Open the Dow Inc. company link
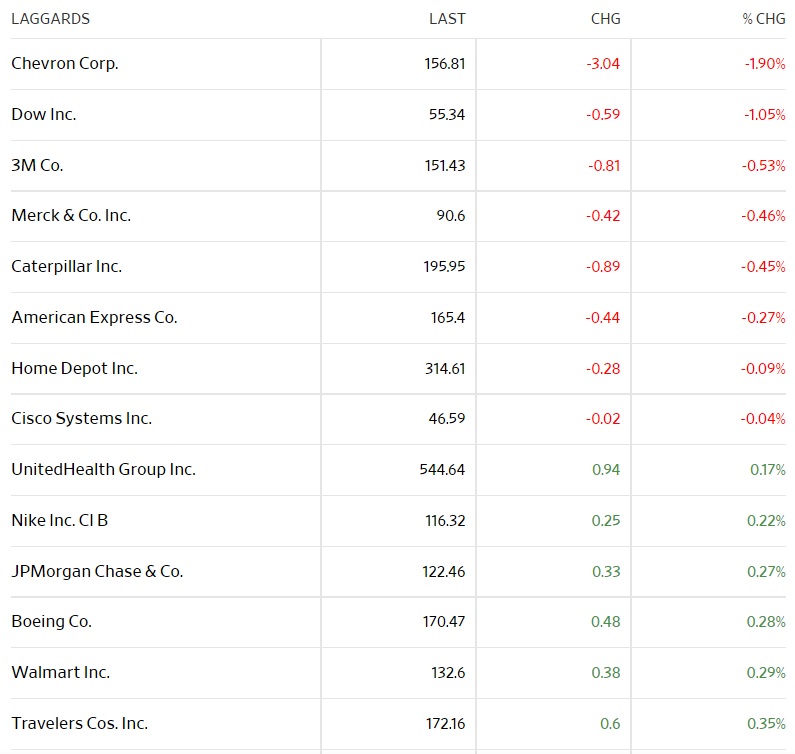795x754 pixels. click(x=44, y=115)
